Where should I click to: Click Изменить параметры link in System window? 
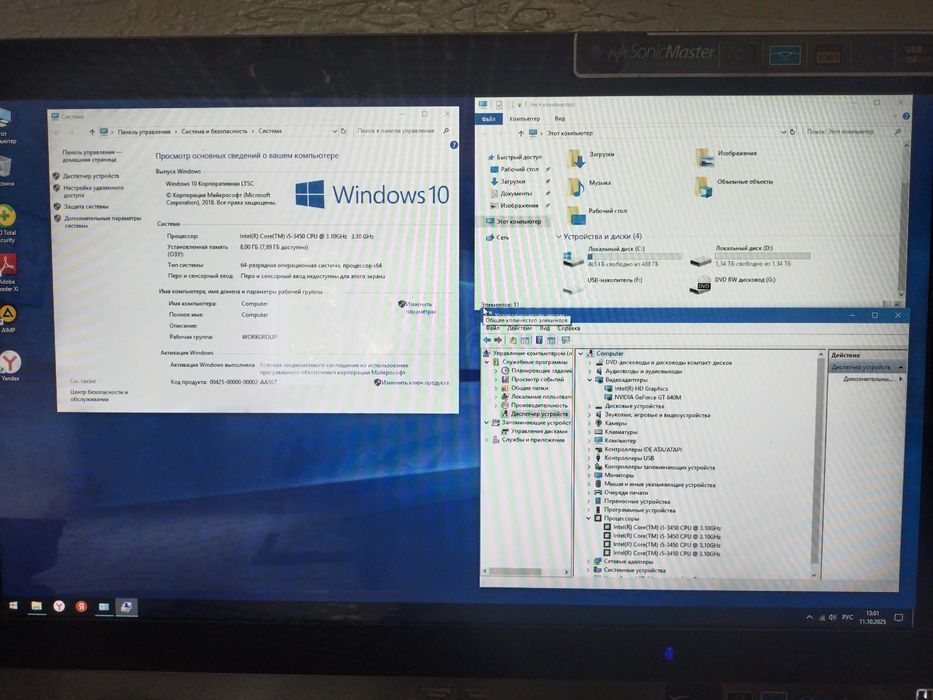[419, 307]
